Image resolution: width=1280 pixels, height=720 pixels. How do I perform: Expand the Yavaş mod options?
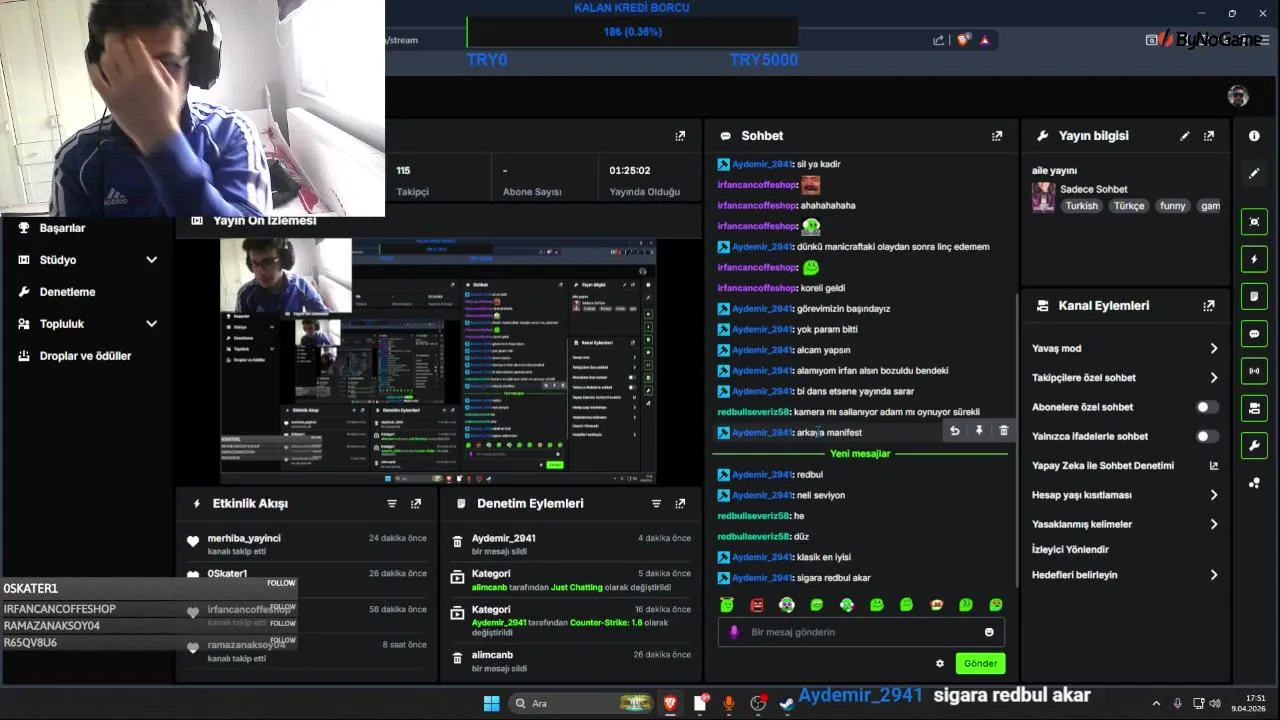pos(1213,349)
